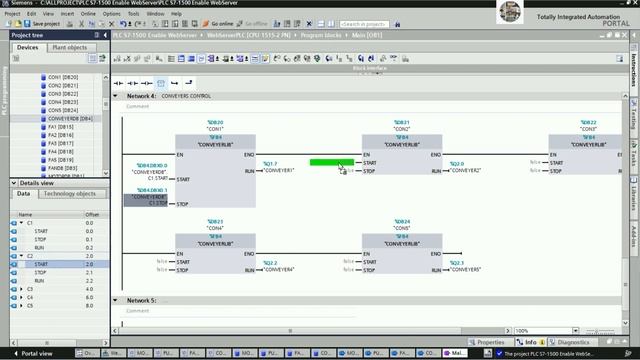This screenshot has height=360, width=640.
Task: Expand the C4 node in Details view
Action: point(22,297)
